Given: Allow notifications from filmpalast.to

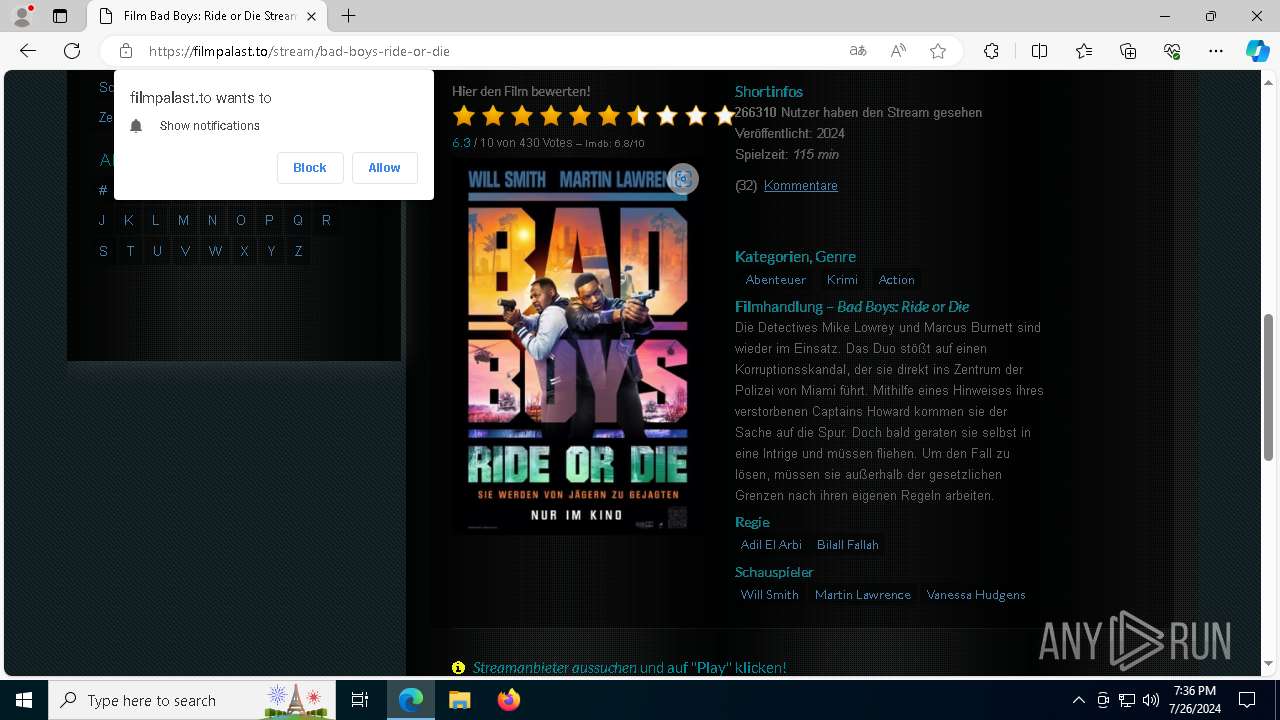Looking at the screenshot, I should [x=384, y=168].
